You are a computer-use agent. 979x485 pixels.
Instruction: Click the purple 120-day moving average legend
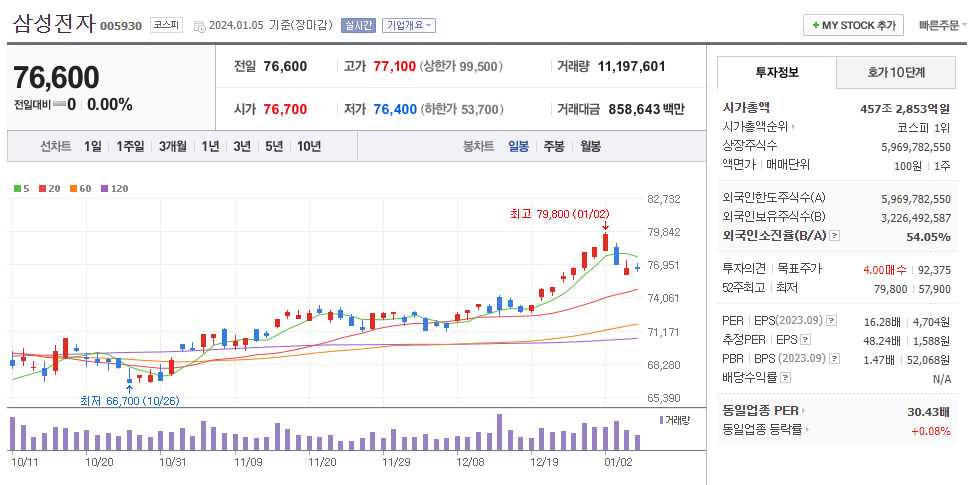(x=114, y=188)
